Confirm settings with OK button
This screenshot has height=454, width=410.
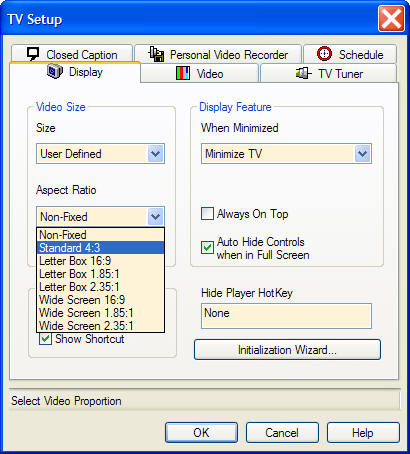tap(201, 433)
